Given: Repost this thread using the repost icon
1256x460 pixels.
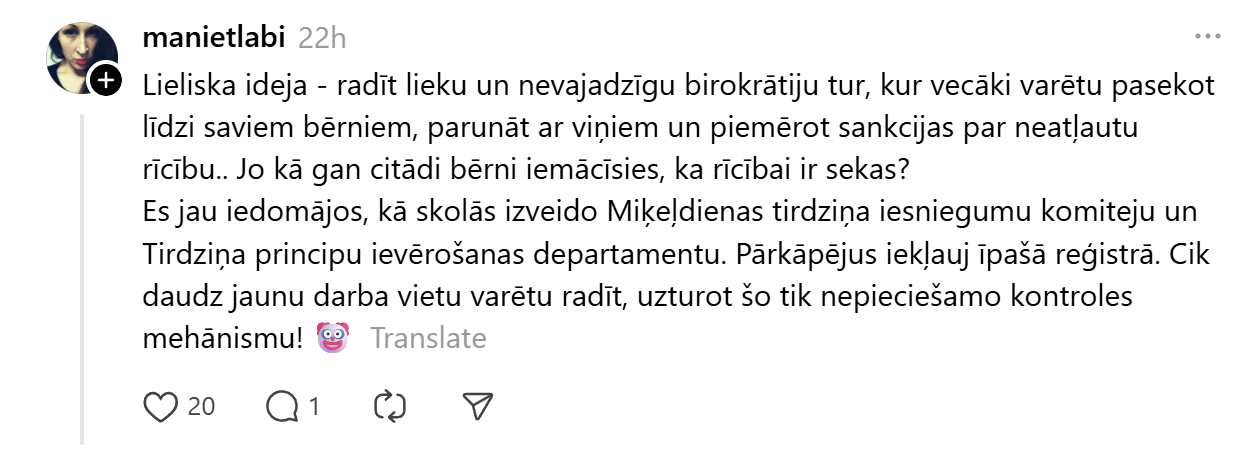Looking at the screenshot, I should point(388,406).
